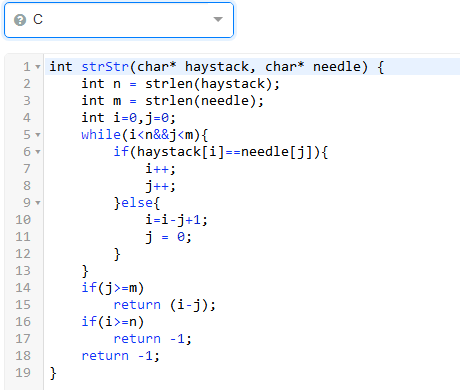Click the closing brace on line 12
This screenshot has height=390, width=460.
pos(117,254)
